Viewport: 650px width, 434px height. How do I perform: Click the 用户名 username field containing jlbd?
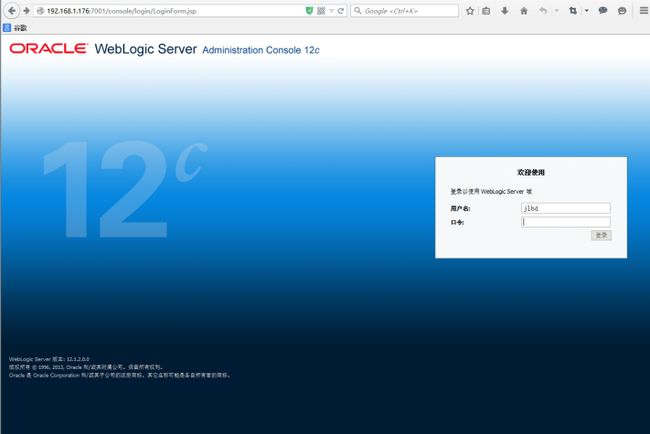[x=565, y=208]
